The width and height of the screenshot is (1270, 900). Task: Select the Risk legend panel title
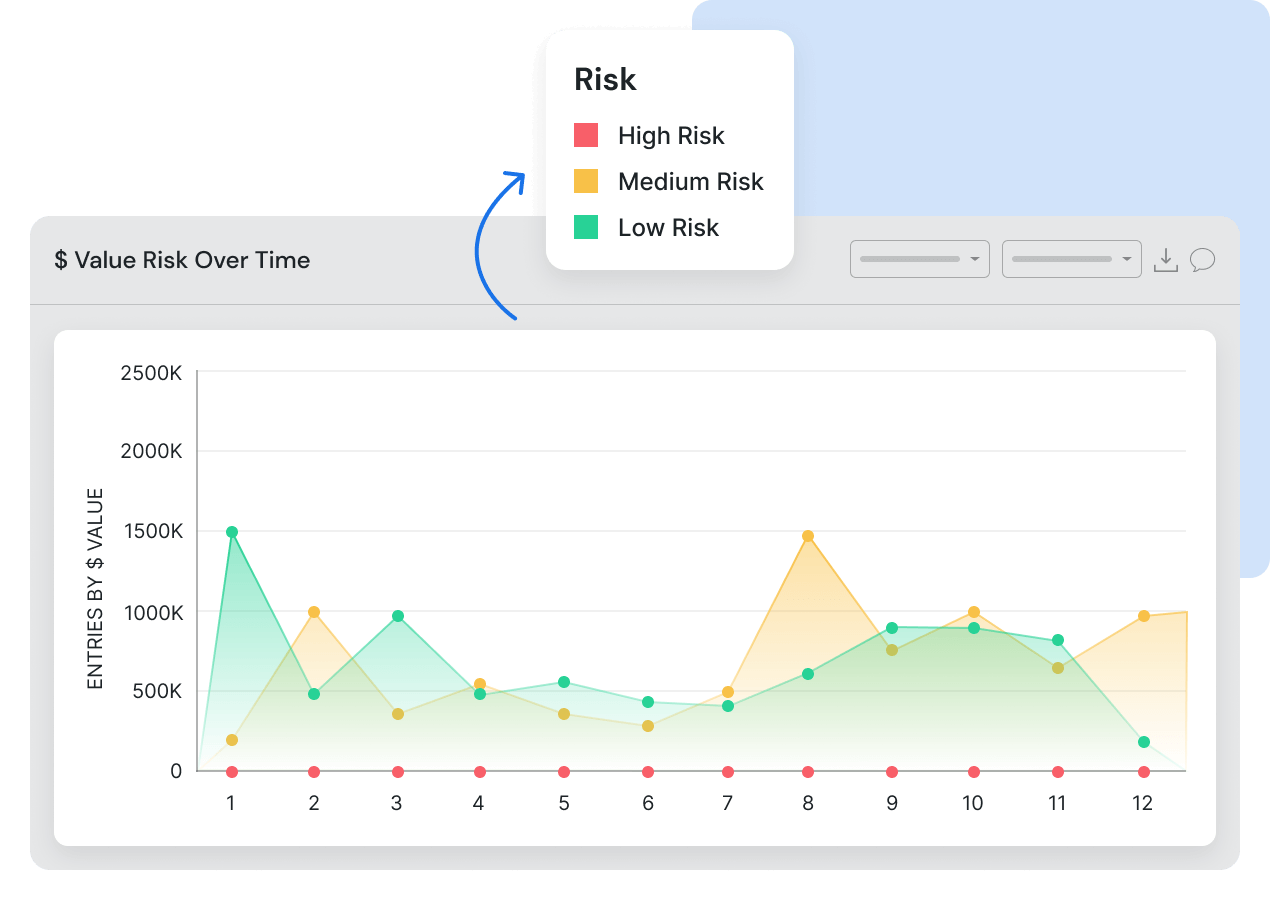pos(604,79)
